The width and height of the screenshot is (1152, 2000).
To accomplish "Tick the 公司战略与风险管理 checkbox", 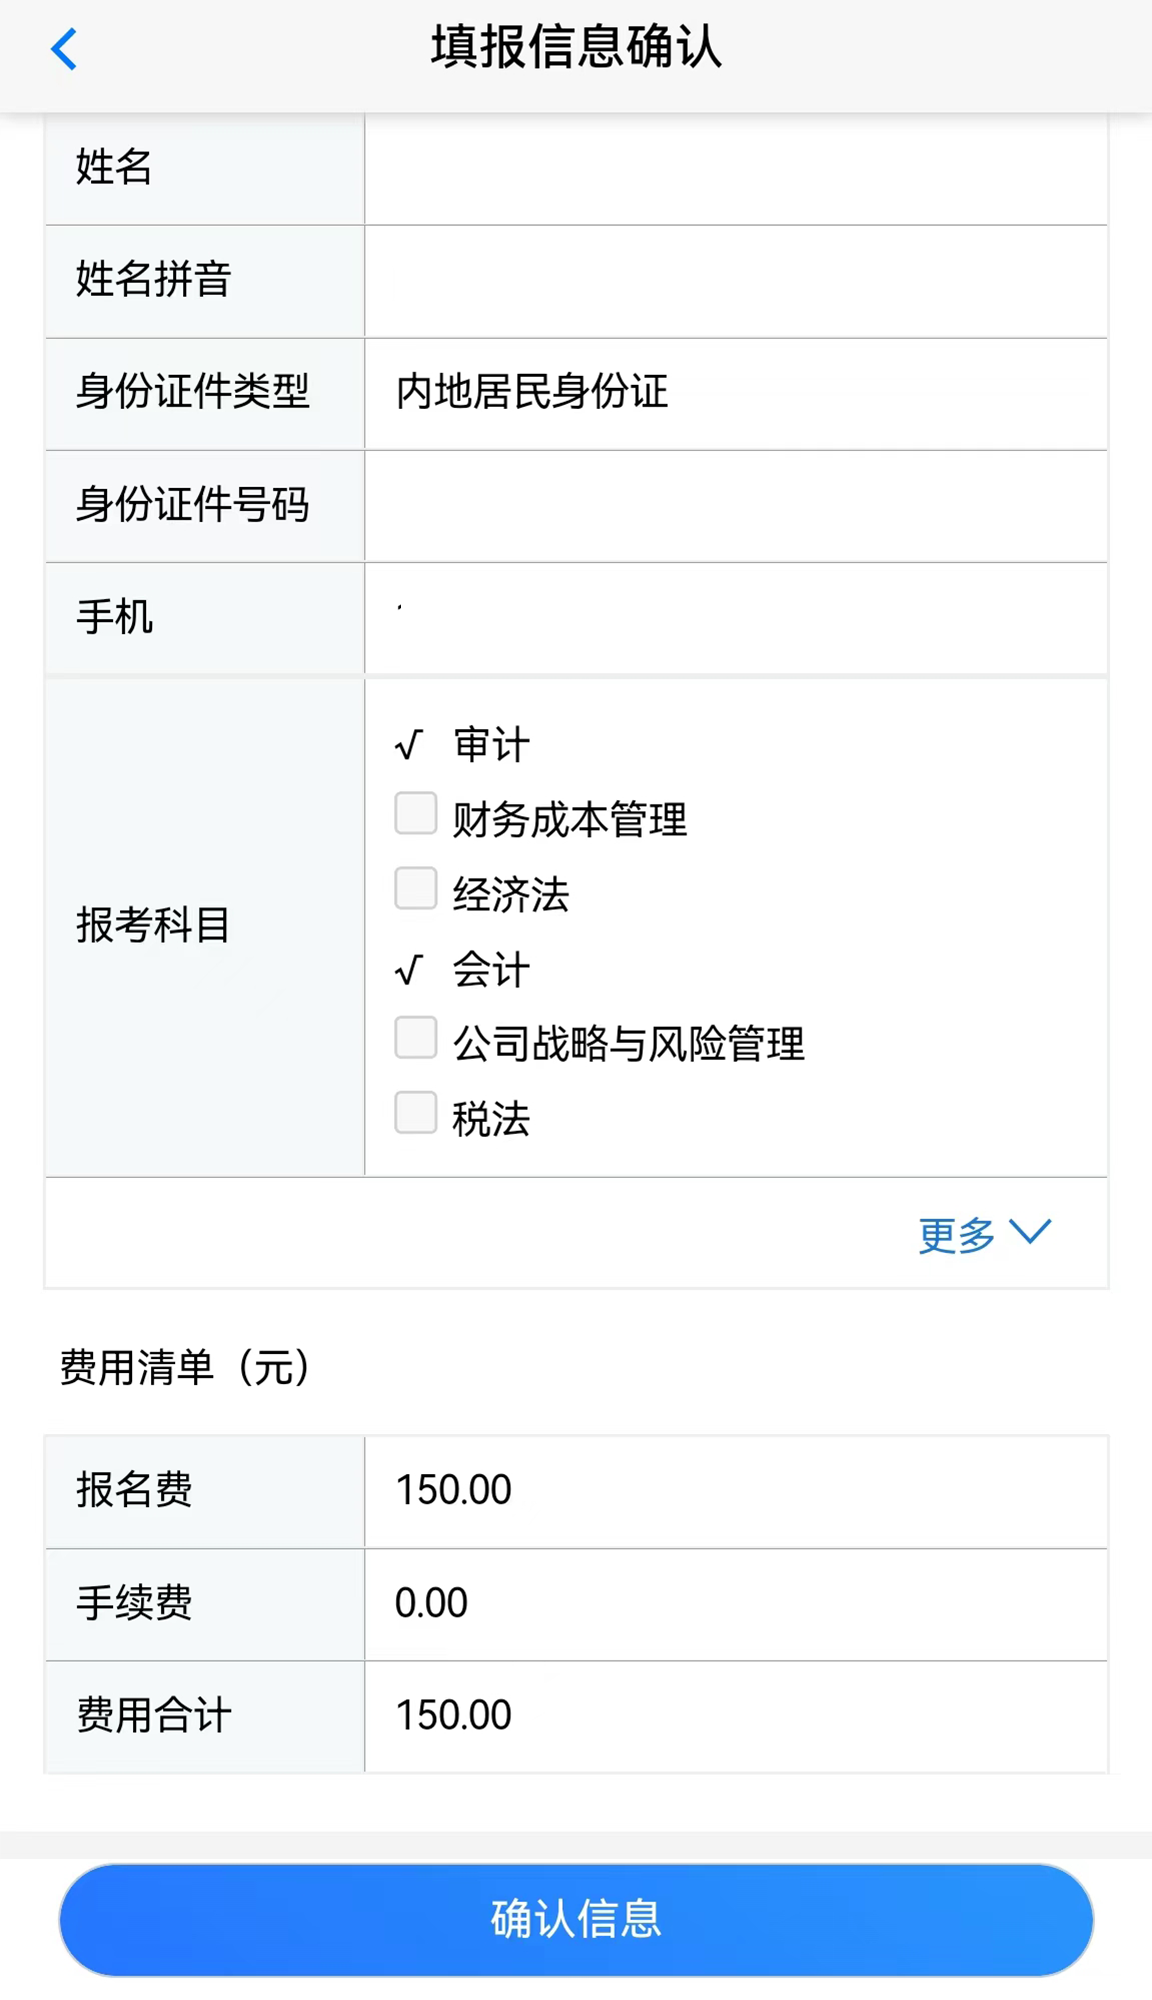I will (415, 1038).
